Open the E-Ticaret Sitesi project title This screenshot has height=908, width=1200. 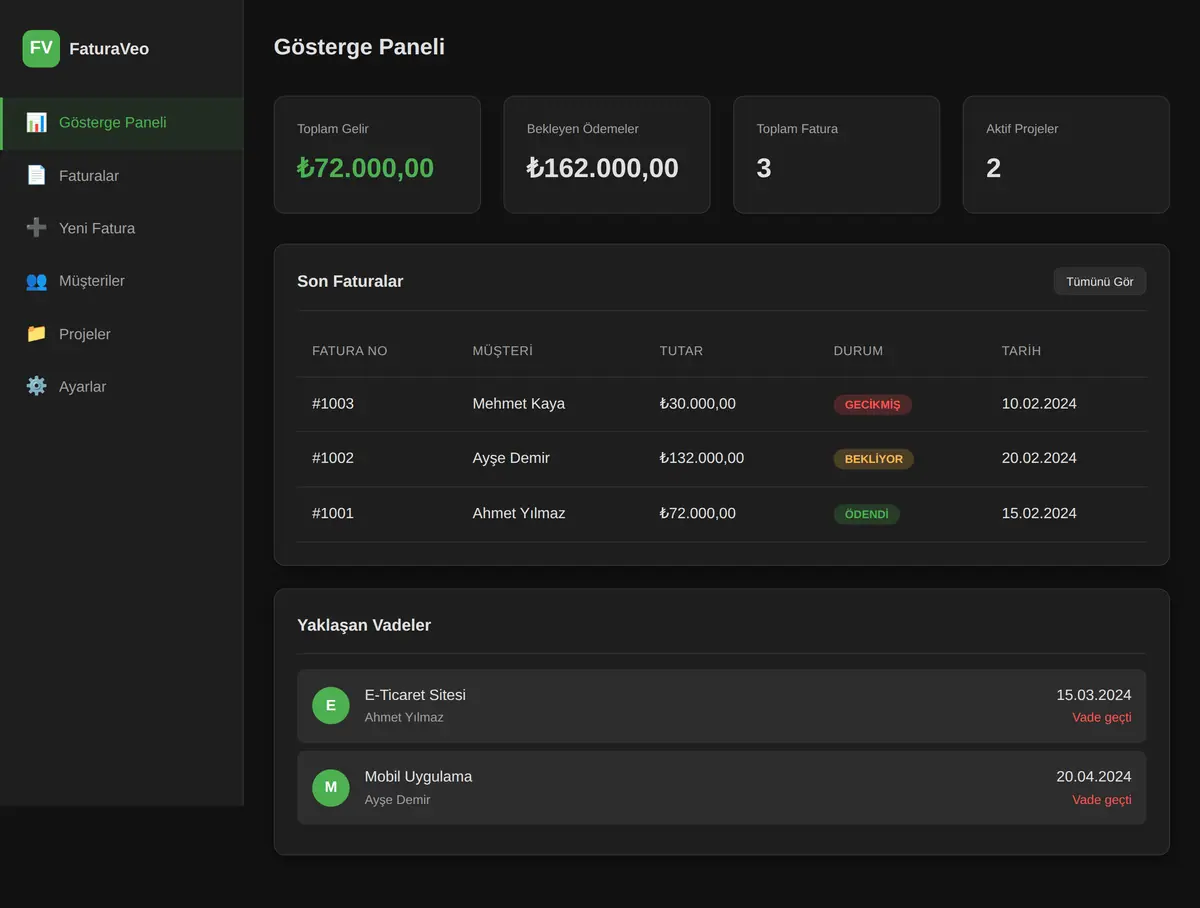(x=415, y=695)
